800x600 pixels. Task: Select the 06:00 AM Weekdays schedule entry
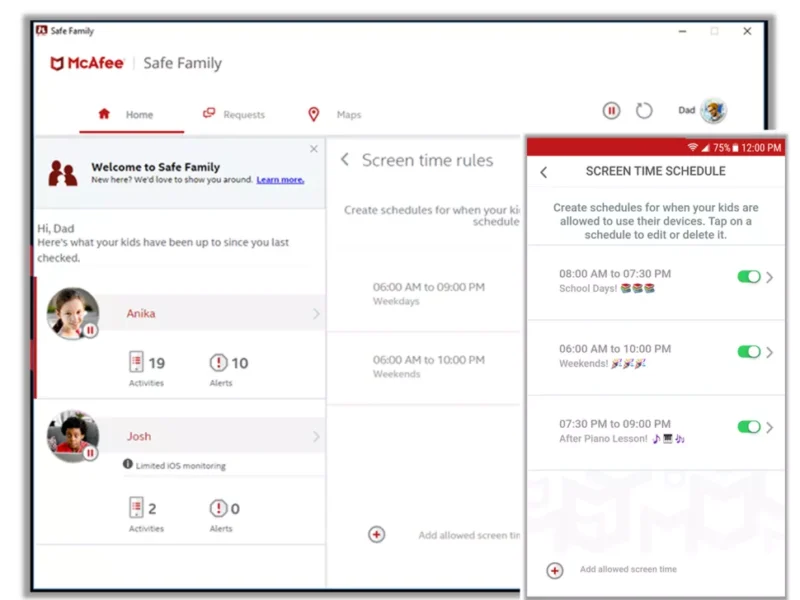[x=428, y=293]
